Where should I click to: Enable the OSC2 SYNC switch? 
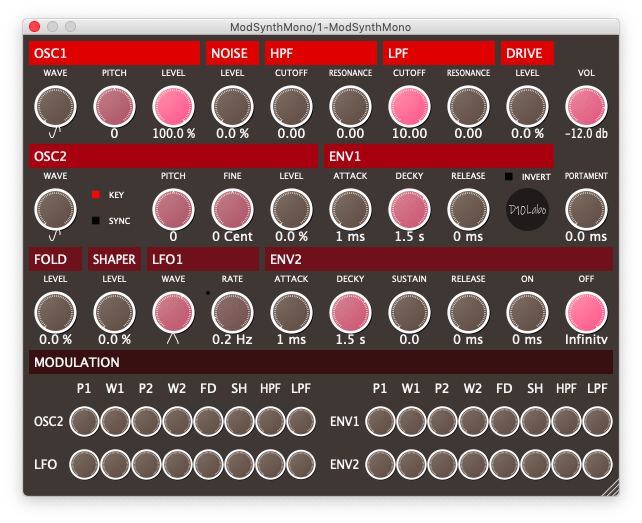click(96, 219)
